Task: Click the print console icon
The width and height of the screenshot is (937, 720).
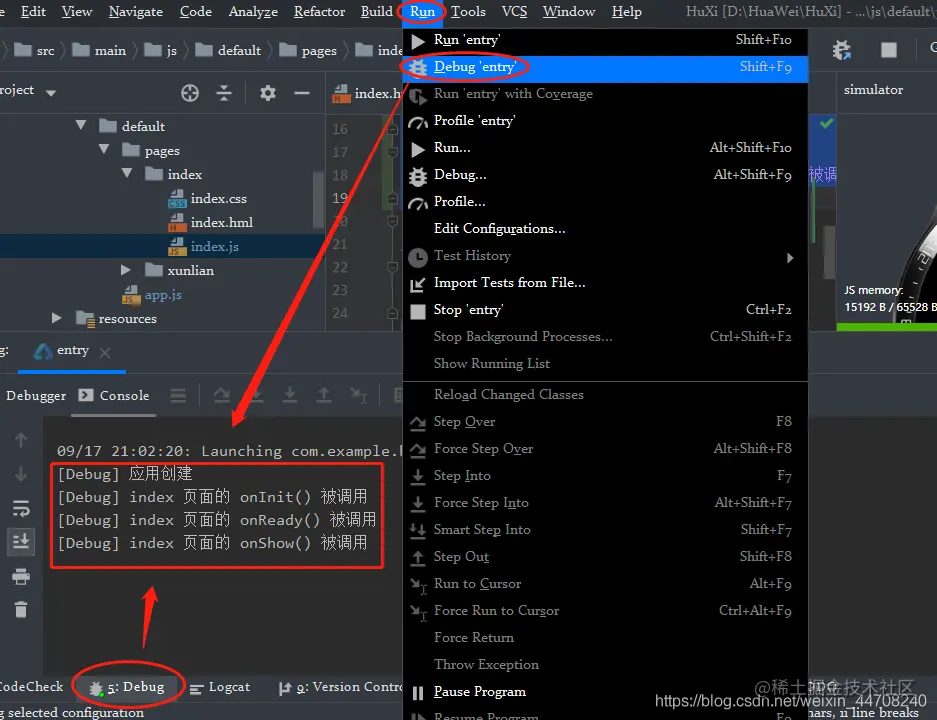Action: click(21, 577)
